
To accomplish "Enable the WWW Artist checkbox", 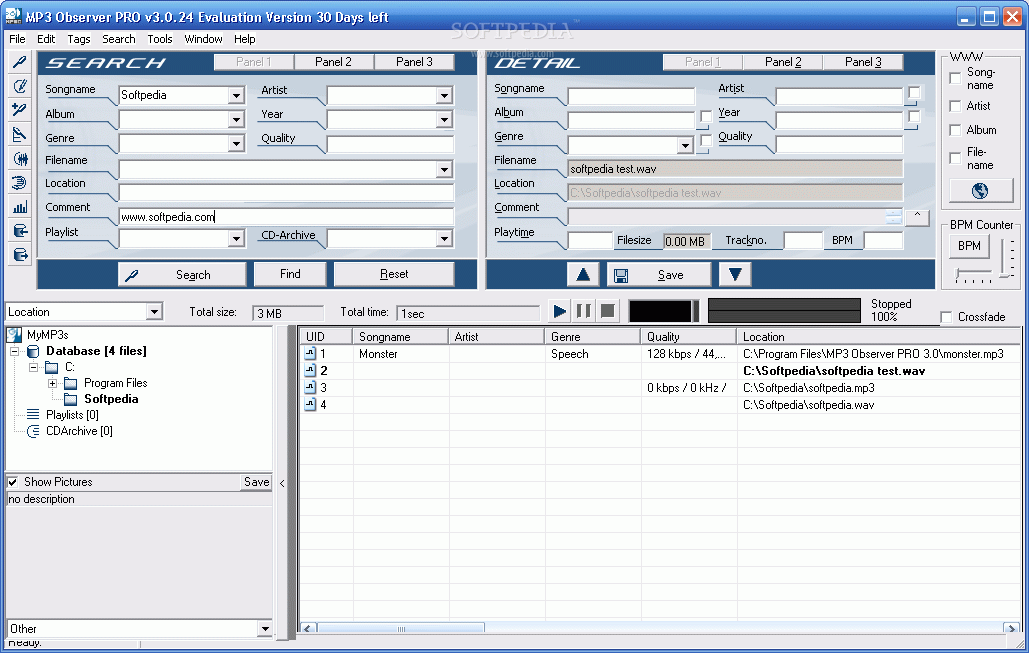I will point(956,106).
